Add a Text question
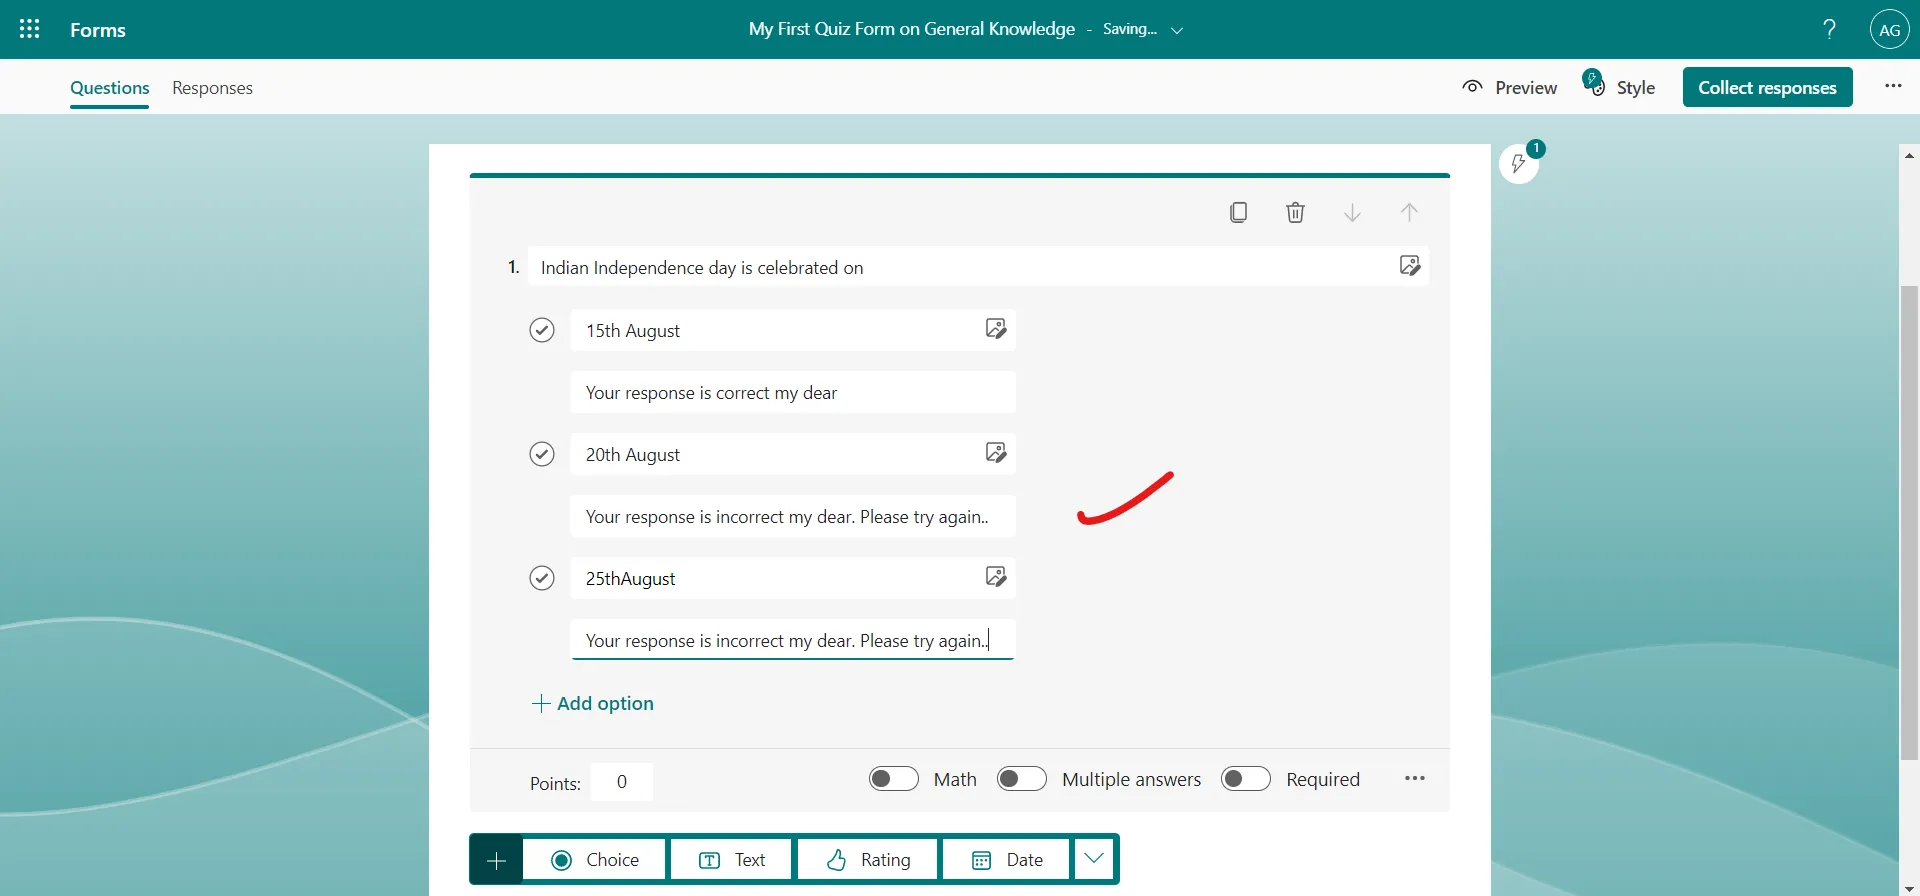Viewport: 1920px width, 896px height. pos(731,860)
